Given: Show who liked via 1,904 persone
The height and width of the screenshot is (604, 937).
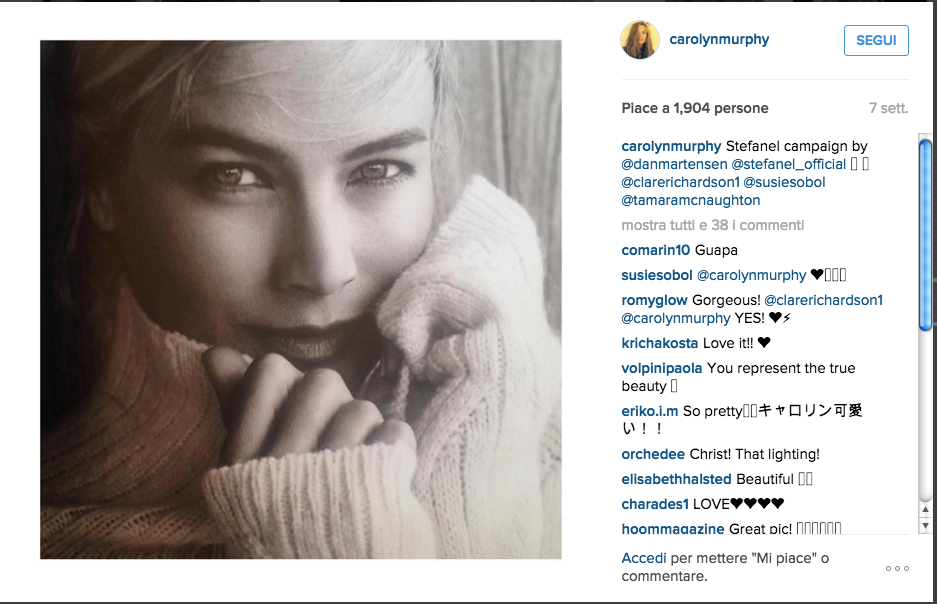Looking at the screenshot, I should (x=721, y=108).
